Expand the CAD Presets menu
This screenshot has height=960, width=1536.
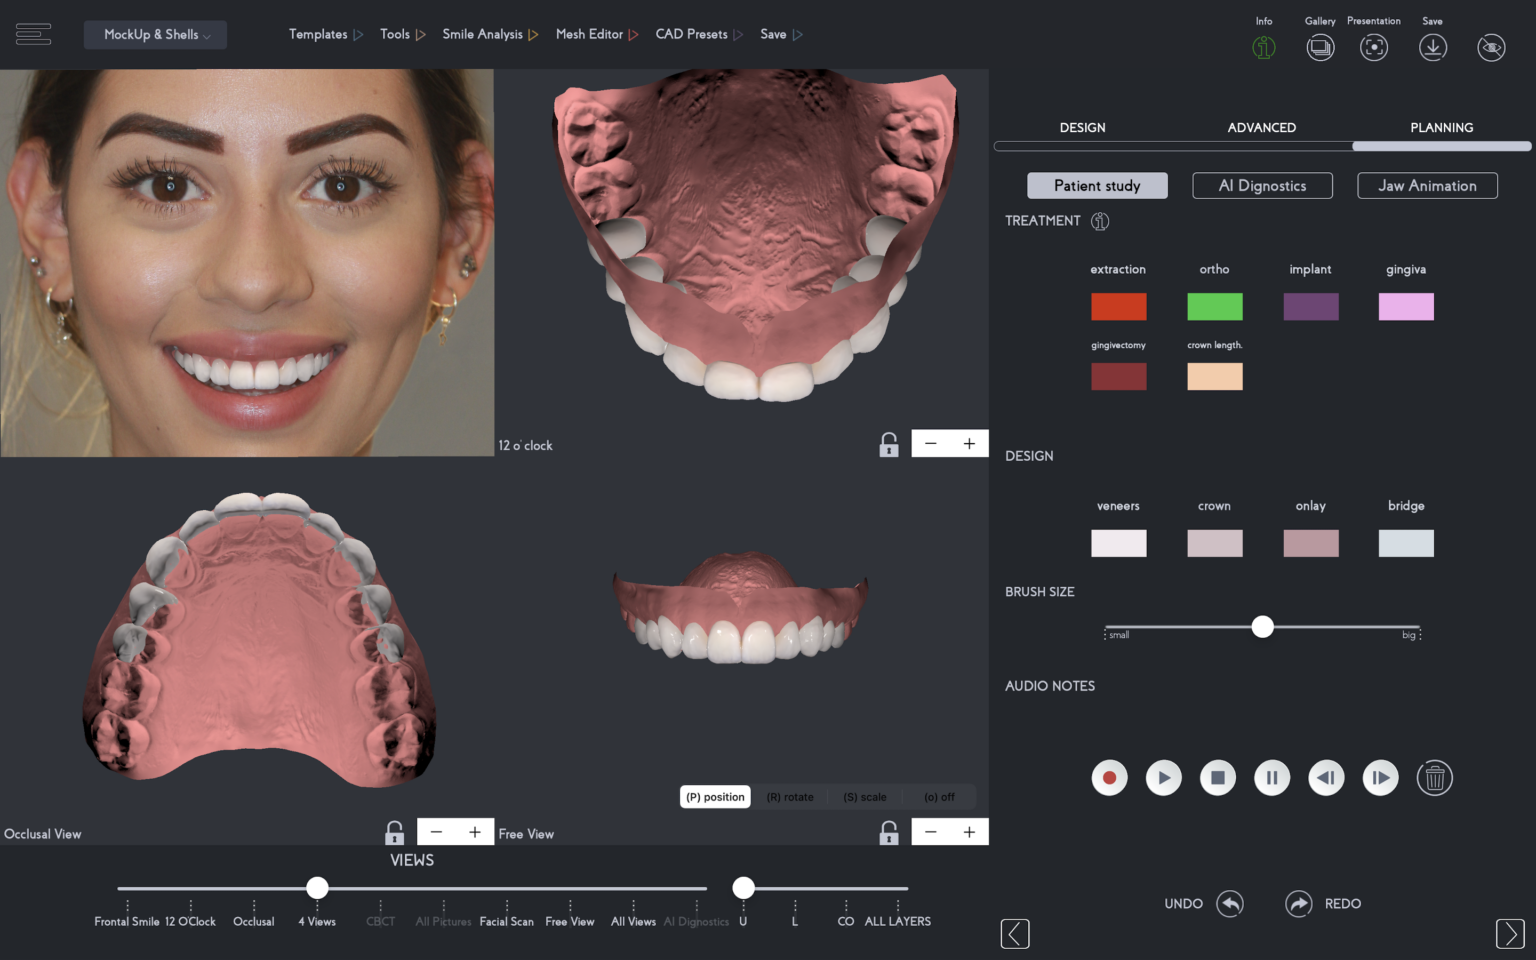point(737,33)
